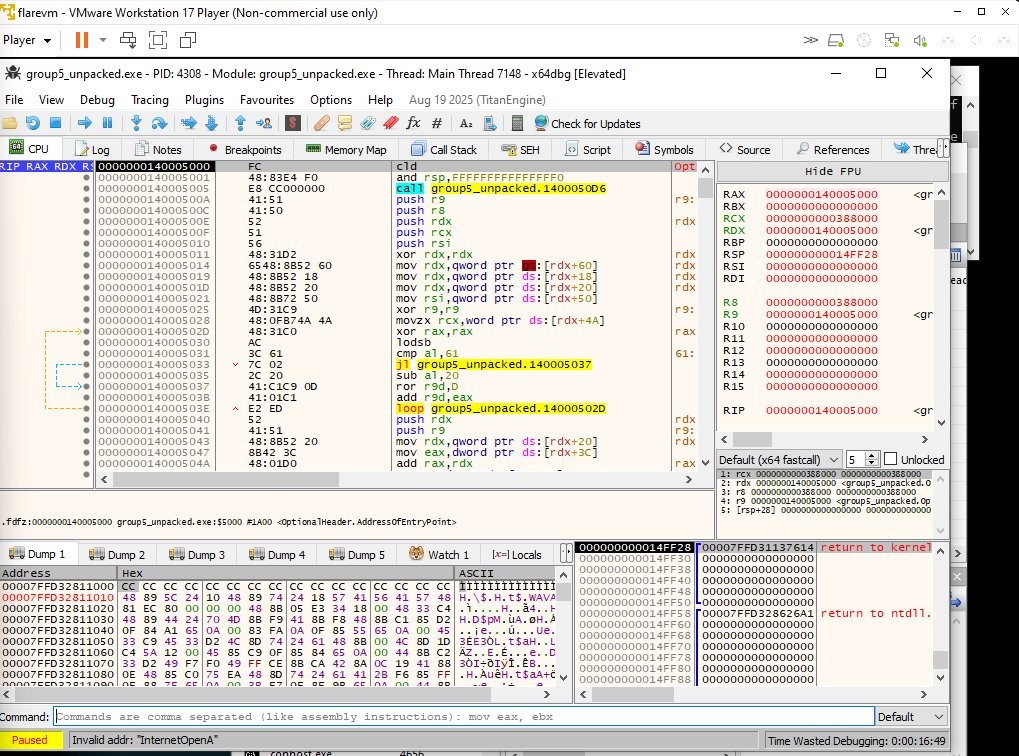The image size is (1019, 756).
Task: Click into the Command input field
Action: click(x=460, y=716)
